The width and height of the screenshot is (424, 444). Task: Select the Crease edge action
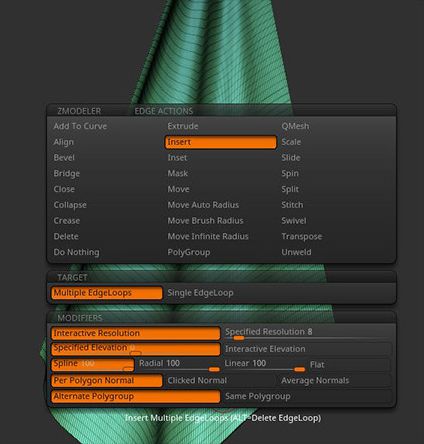click(x=67, y=221)
